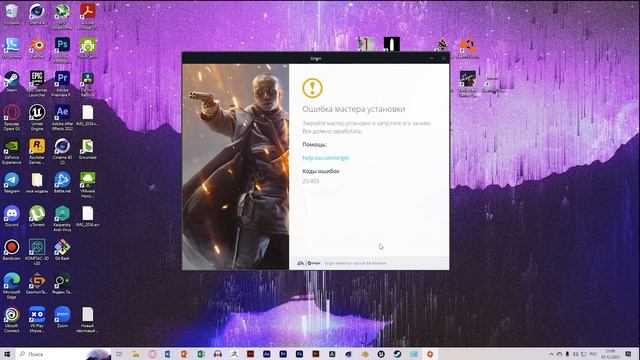Open GeForce Experience desktop icon
Image resolution: width=640 pixels, height=360 pixels.
pyautogui.click(x=11, y=151)
